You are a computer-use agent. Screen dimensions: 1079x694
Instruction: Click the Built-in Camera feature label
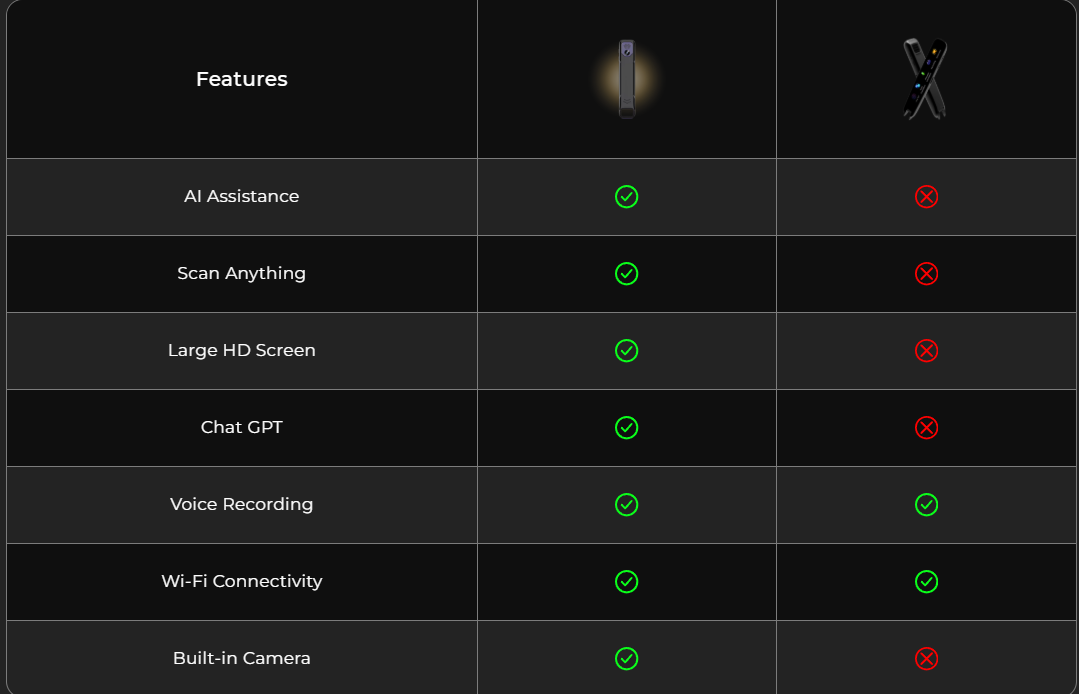242,658
